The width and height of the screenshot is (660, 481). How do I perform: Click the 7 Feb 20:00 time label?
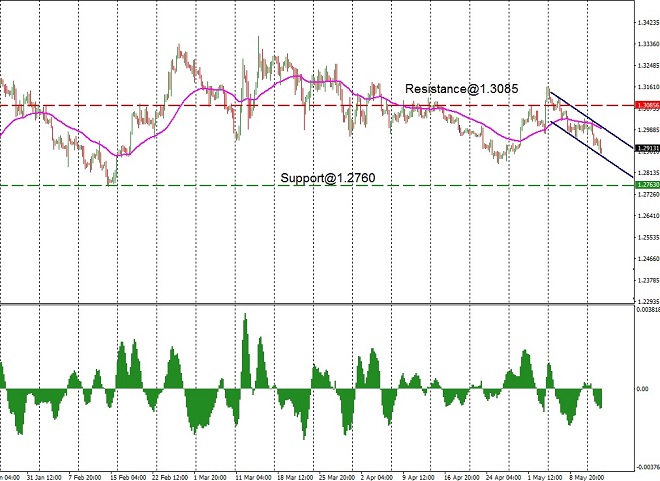coord(84,478)
